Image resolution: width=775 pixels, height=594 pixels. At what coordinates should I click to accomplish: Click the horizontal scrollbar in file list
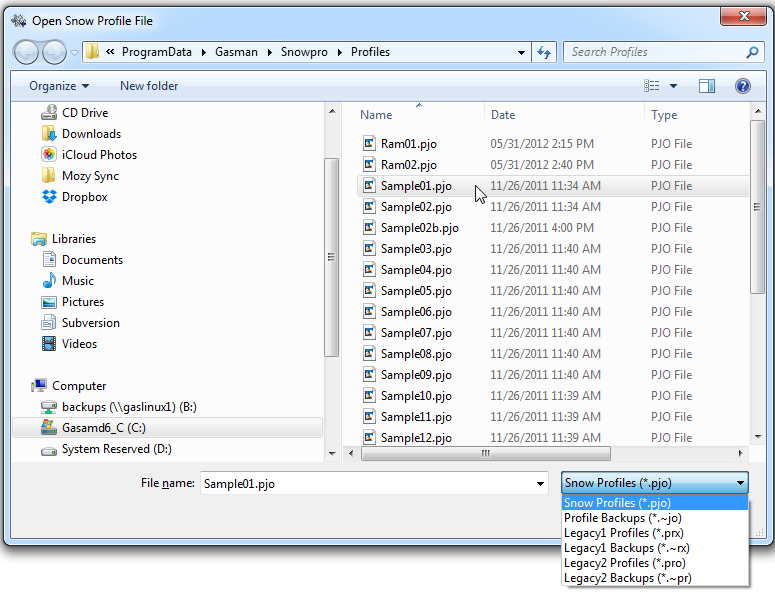pos(486,454)
